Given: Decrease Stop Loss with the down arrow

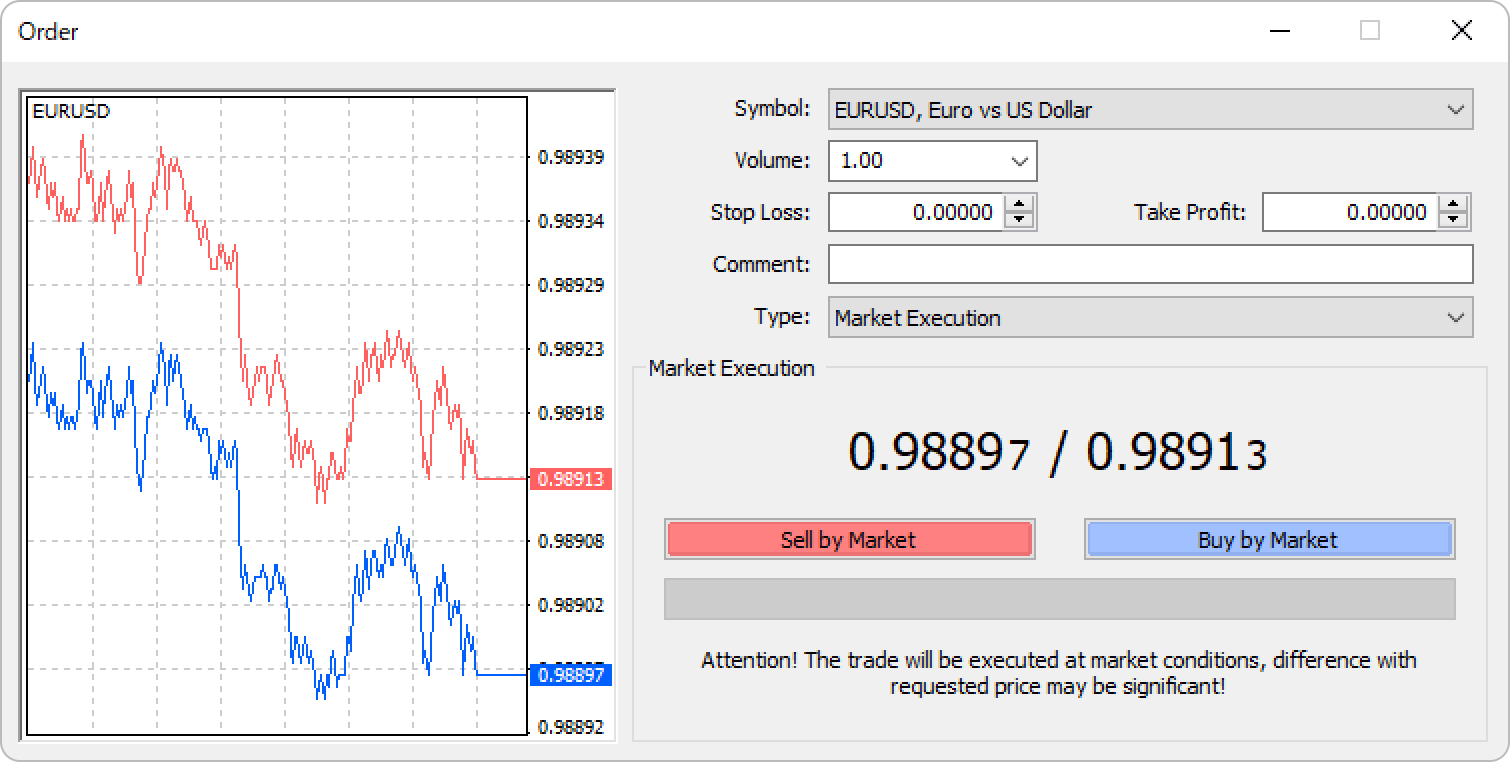Looking at the screenshot, I should (1019, 220).
